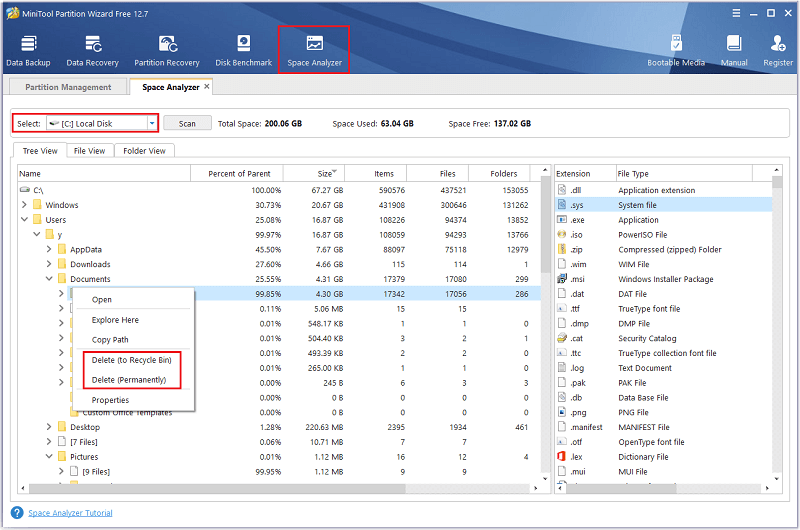Select the .exe Application icon

point(562,219)
